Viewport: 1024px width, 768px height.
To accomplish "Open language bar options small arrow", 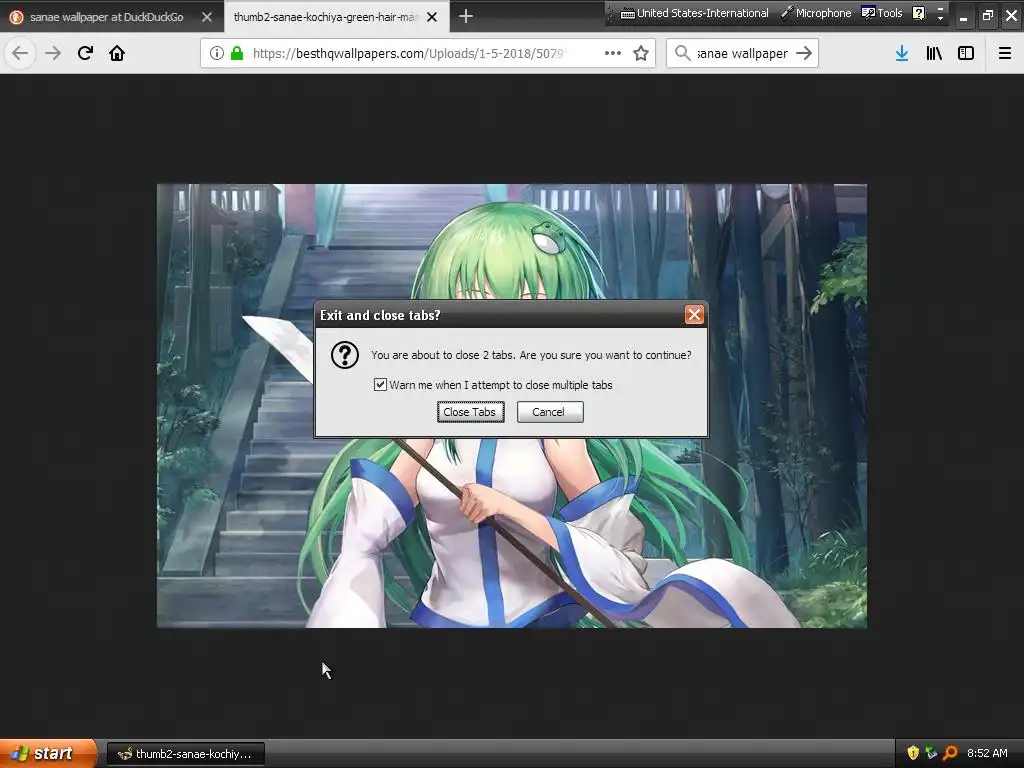I will [940, 18].
